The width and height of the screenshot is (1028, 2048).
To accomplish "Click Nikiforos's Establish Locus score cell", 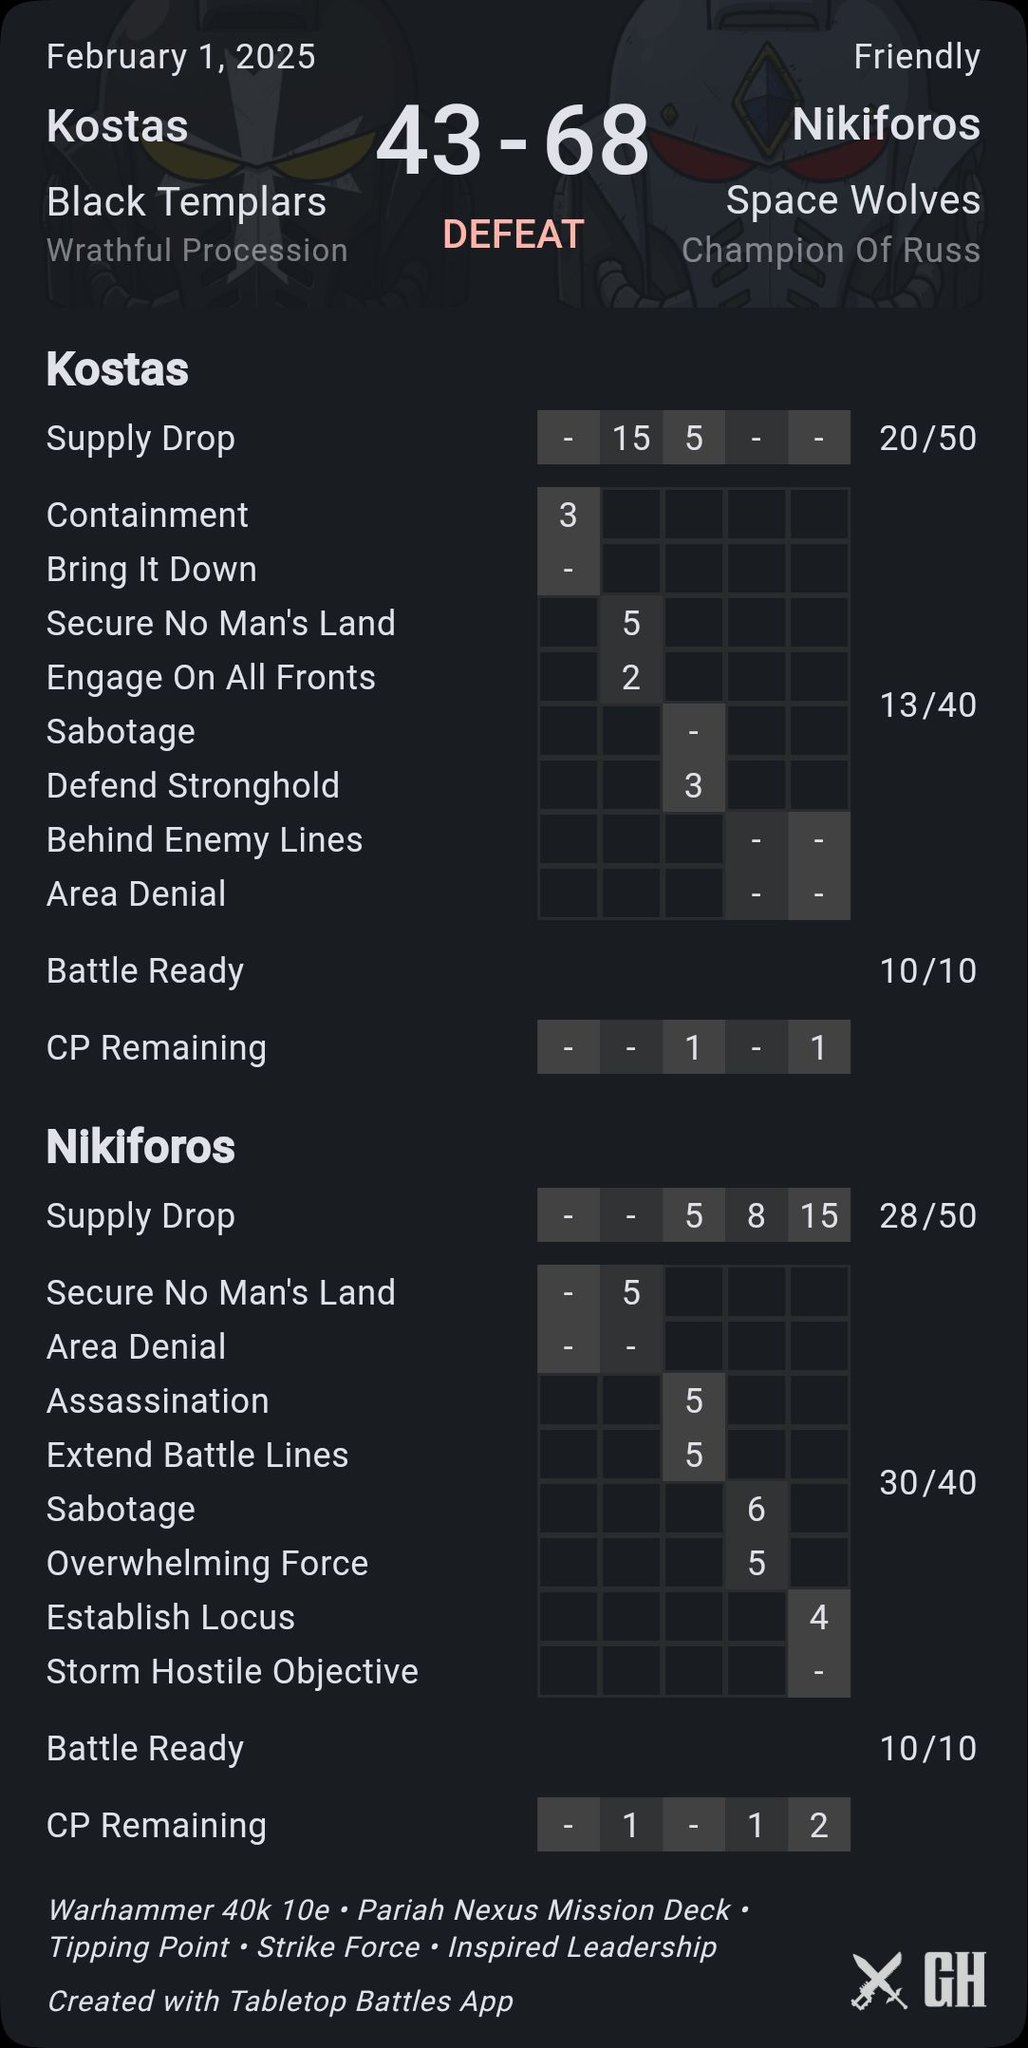I will 819,1617.
